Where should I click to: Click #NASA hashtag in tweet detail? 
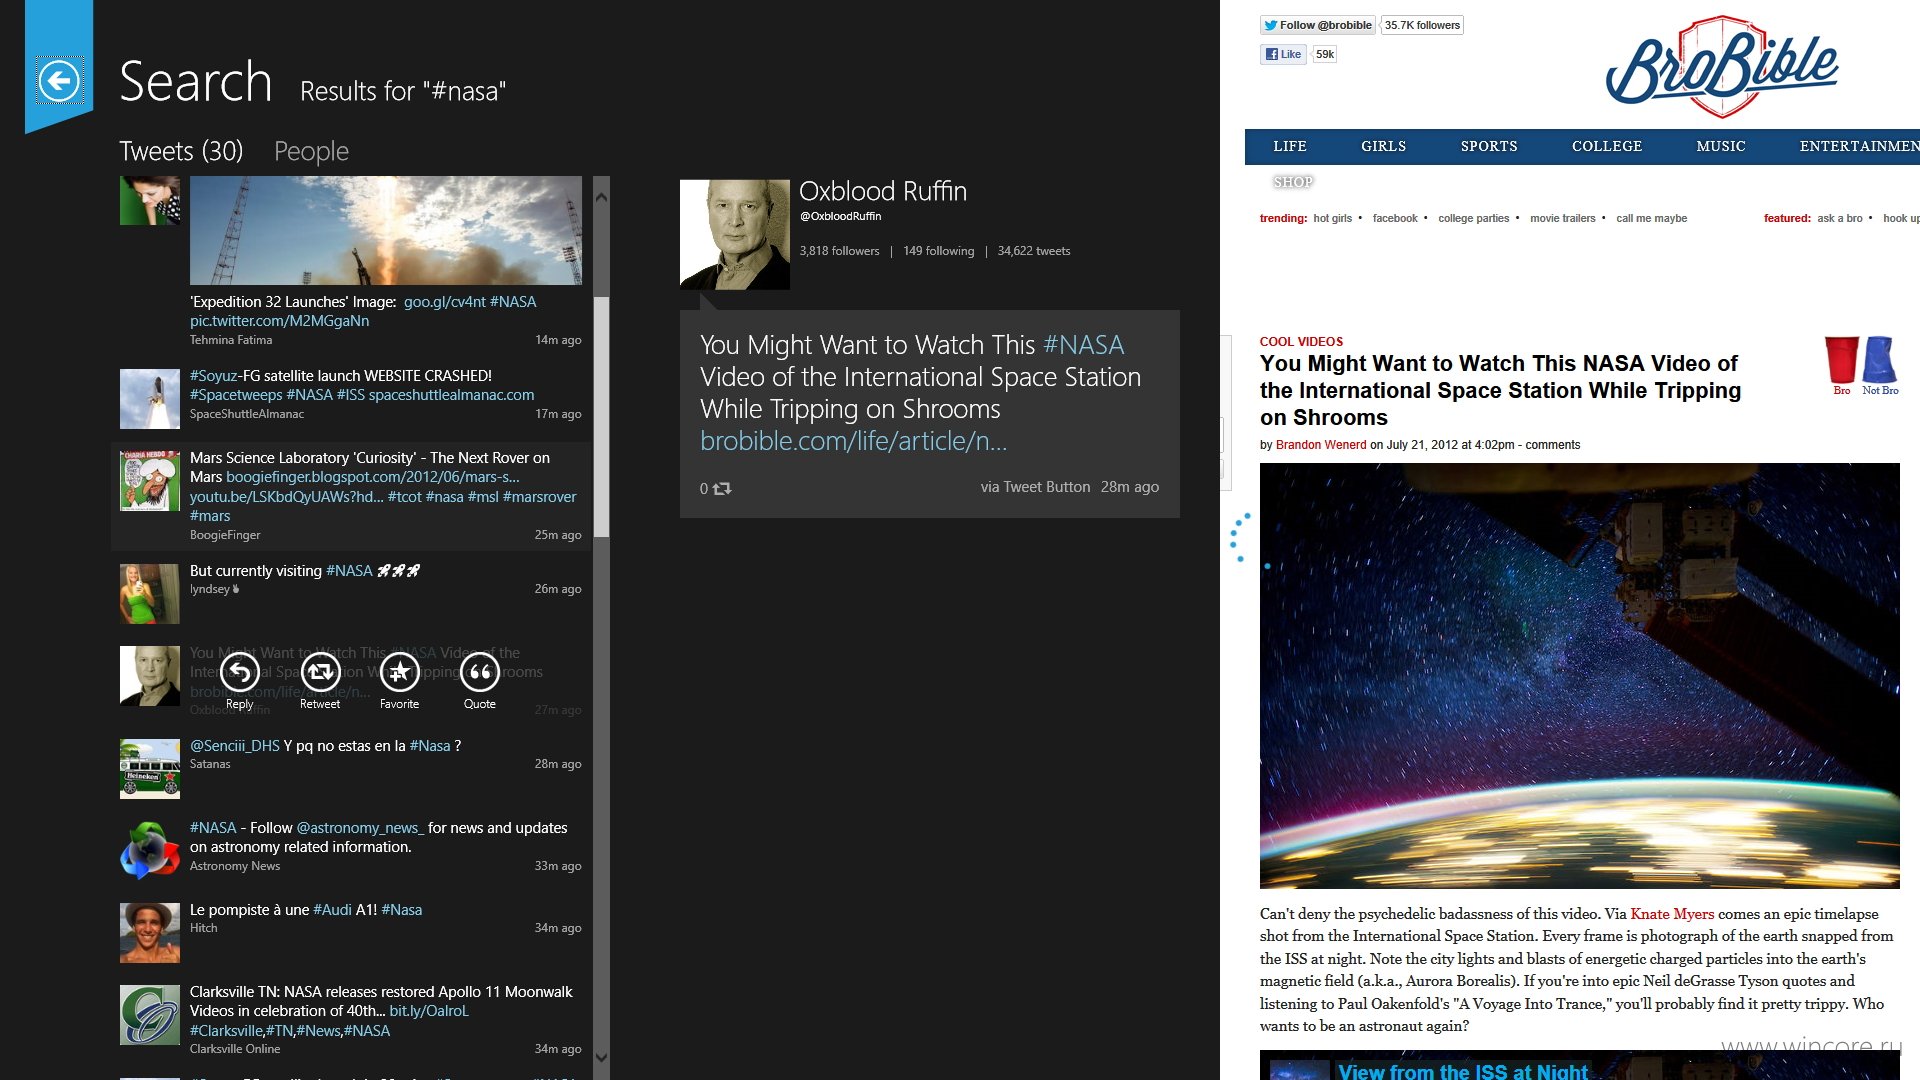tap(1083, 345)
